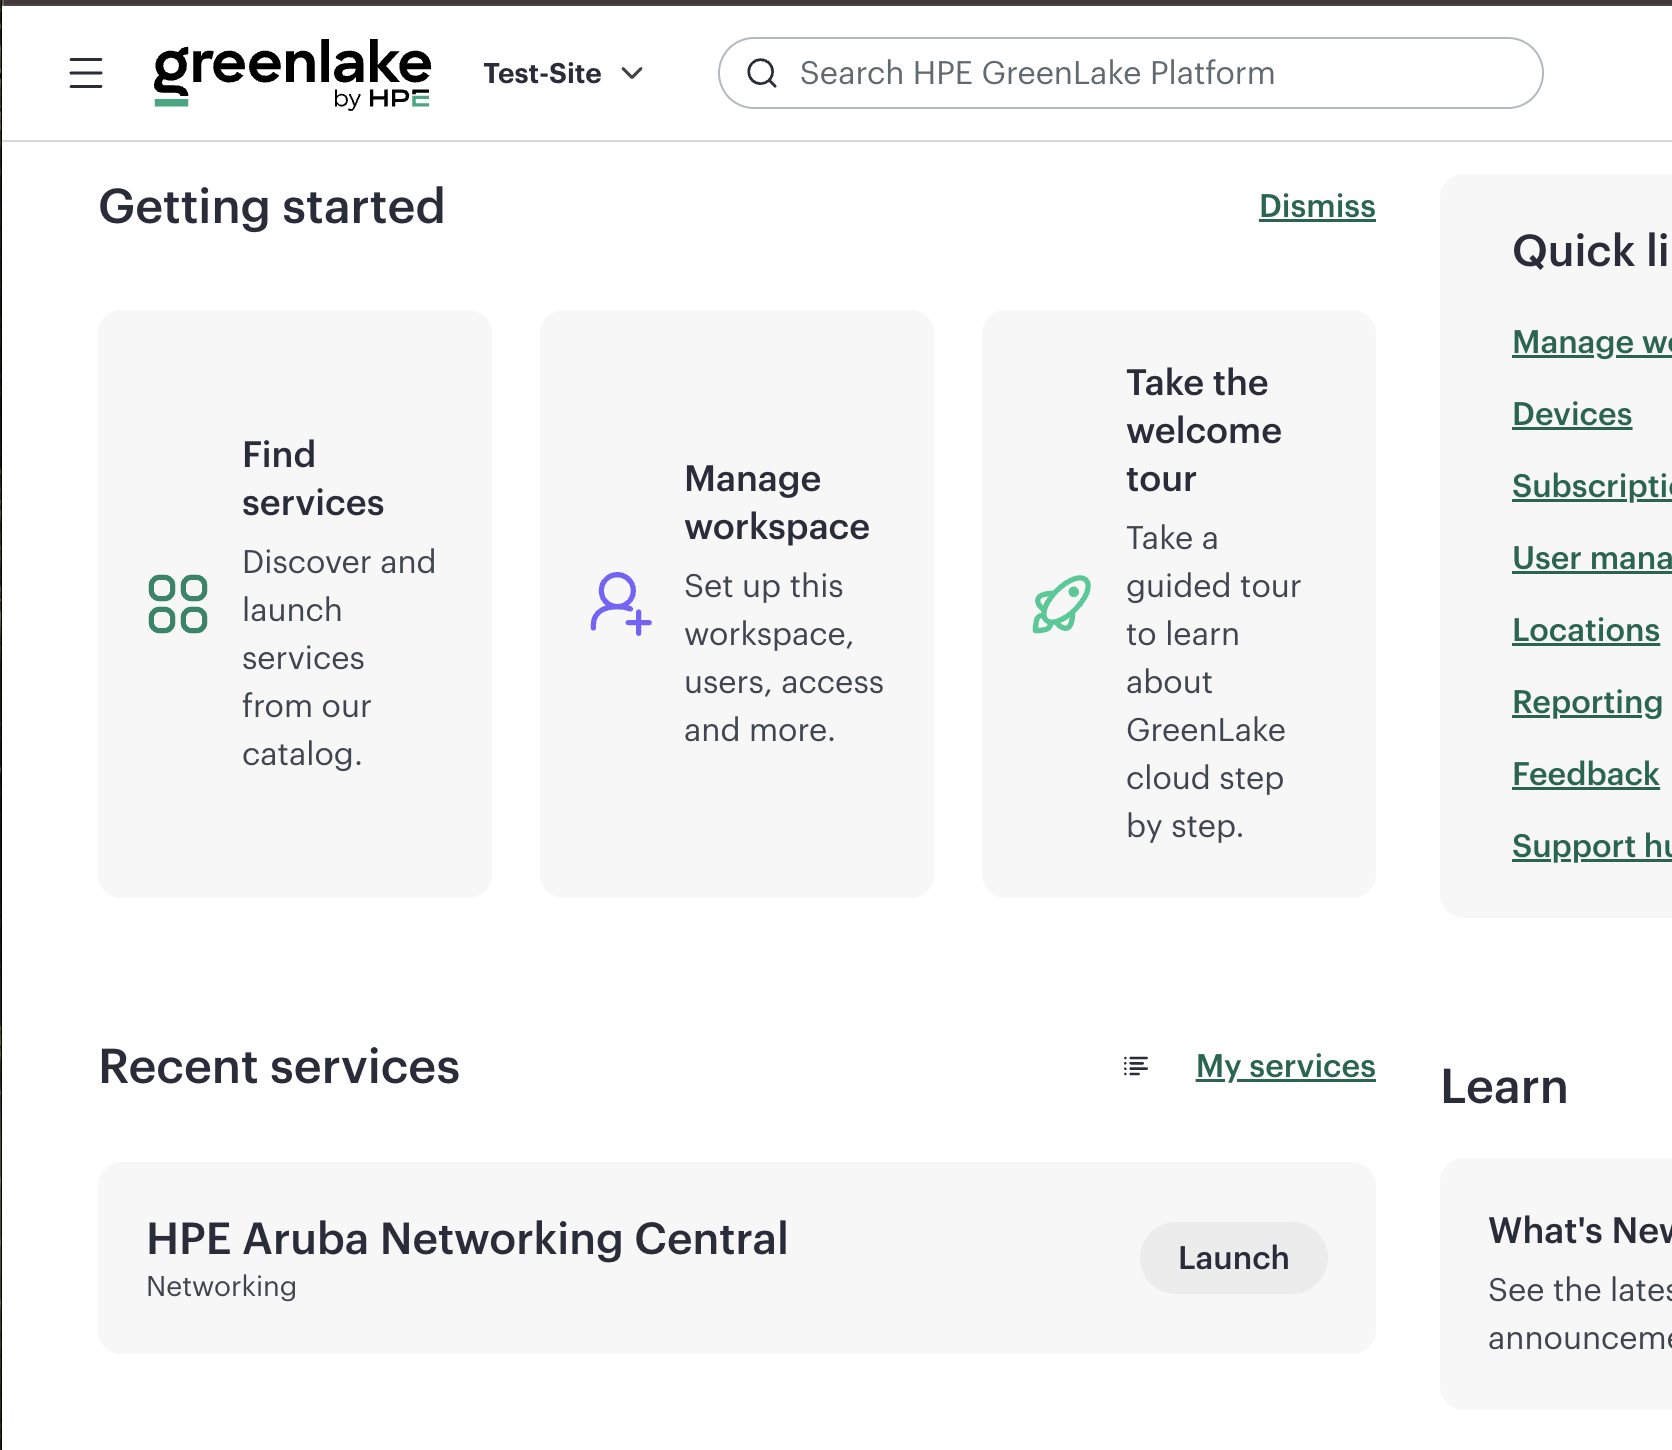The height and width of the screenshot is (1450, 1672).
Task: Go to My services
Action: pyautogui.click(x=1286, y=1066)
